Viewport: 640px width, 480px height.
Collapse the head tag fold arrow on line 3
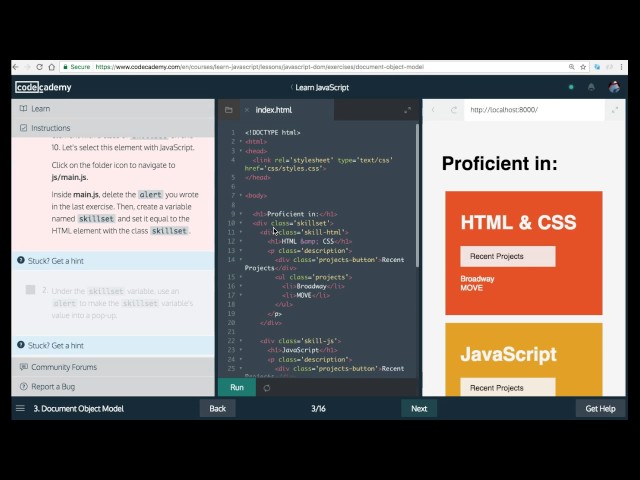[240, 151]
